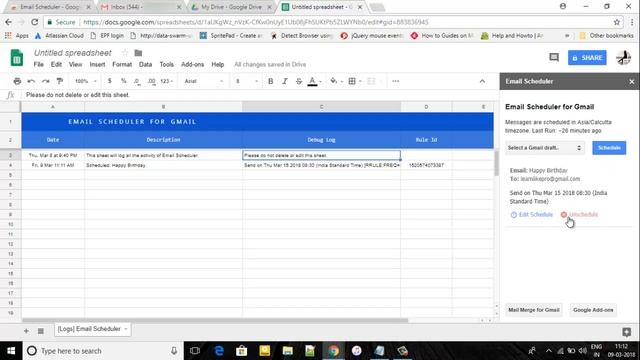The width and height of the screenshot is (640, 360).
Task: Open the Tools menu
Action: [167, 64]
